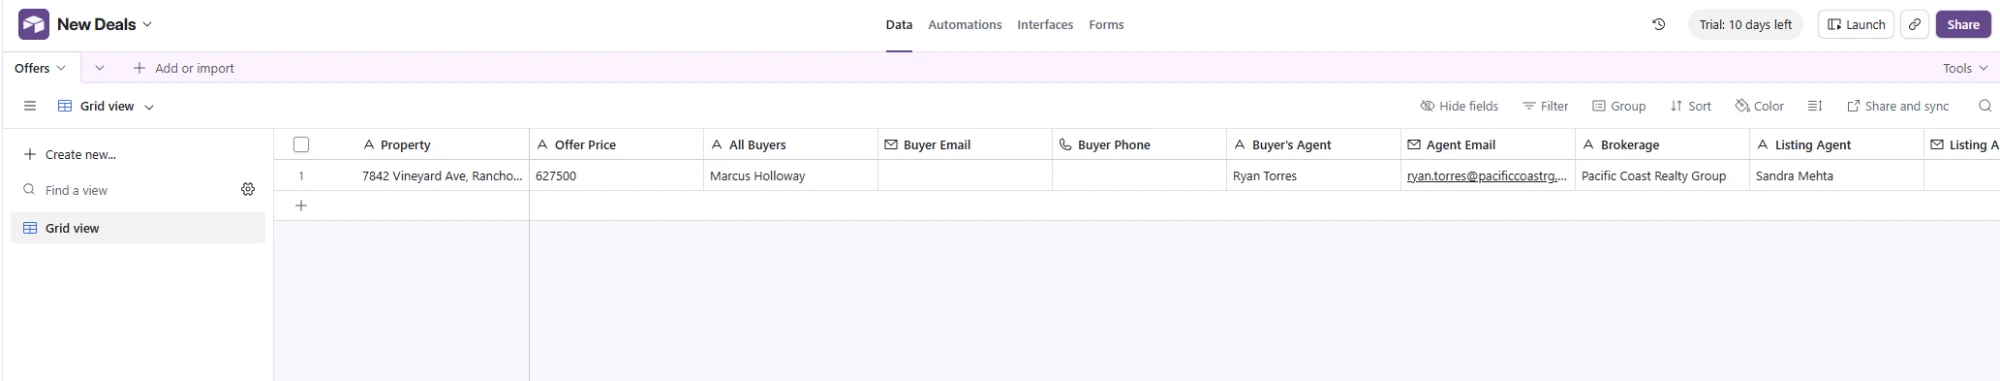Click the Brokerage column header
2000x381 pixels.
tap(1662, 145)
